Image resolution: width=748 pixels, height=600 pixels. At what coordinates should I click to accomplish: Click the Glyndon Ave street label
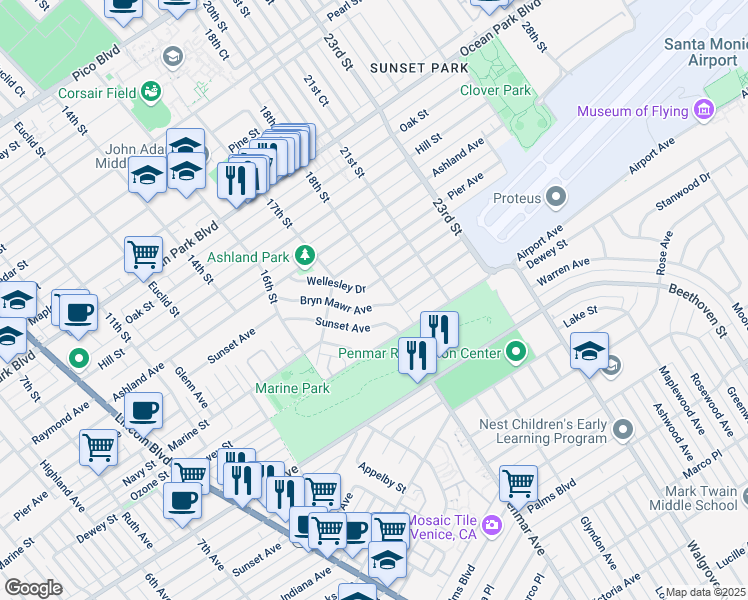(599, 543)
